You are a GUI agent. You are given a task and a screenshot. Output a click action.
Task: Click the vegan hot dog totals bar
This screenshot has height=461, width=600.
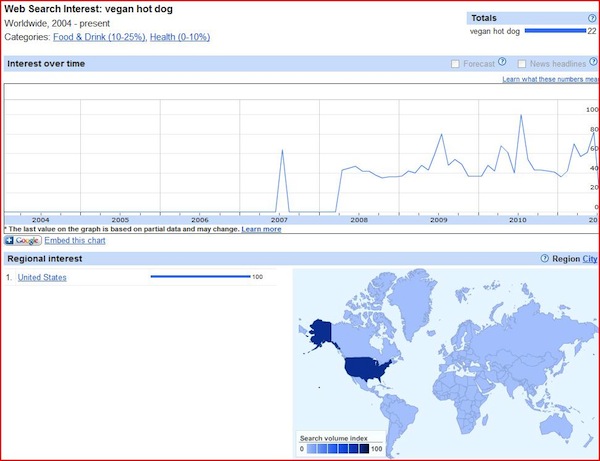[554, 31]
